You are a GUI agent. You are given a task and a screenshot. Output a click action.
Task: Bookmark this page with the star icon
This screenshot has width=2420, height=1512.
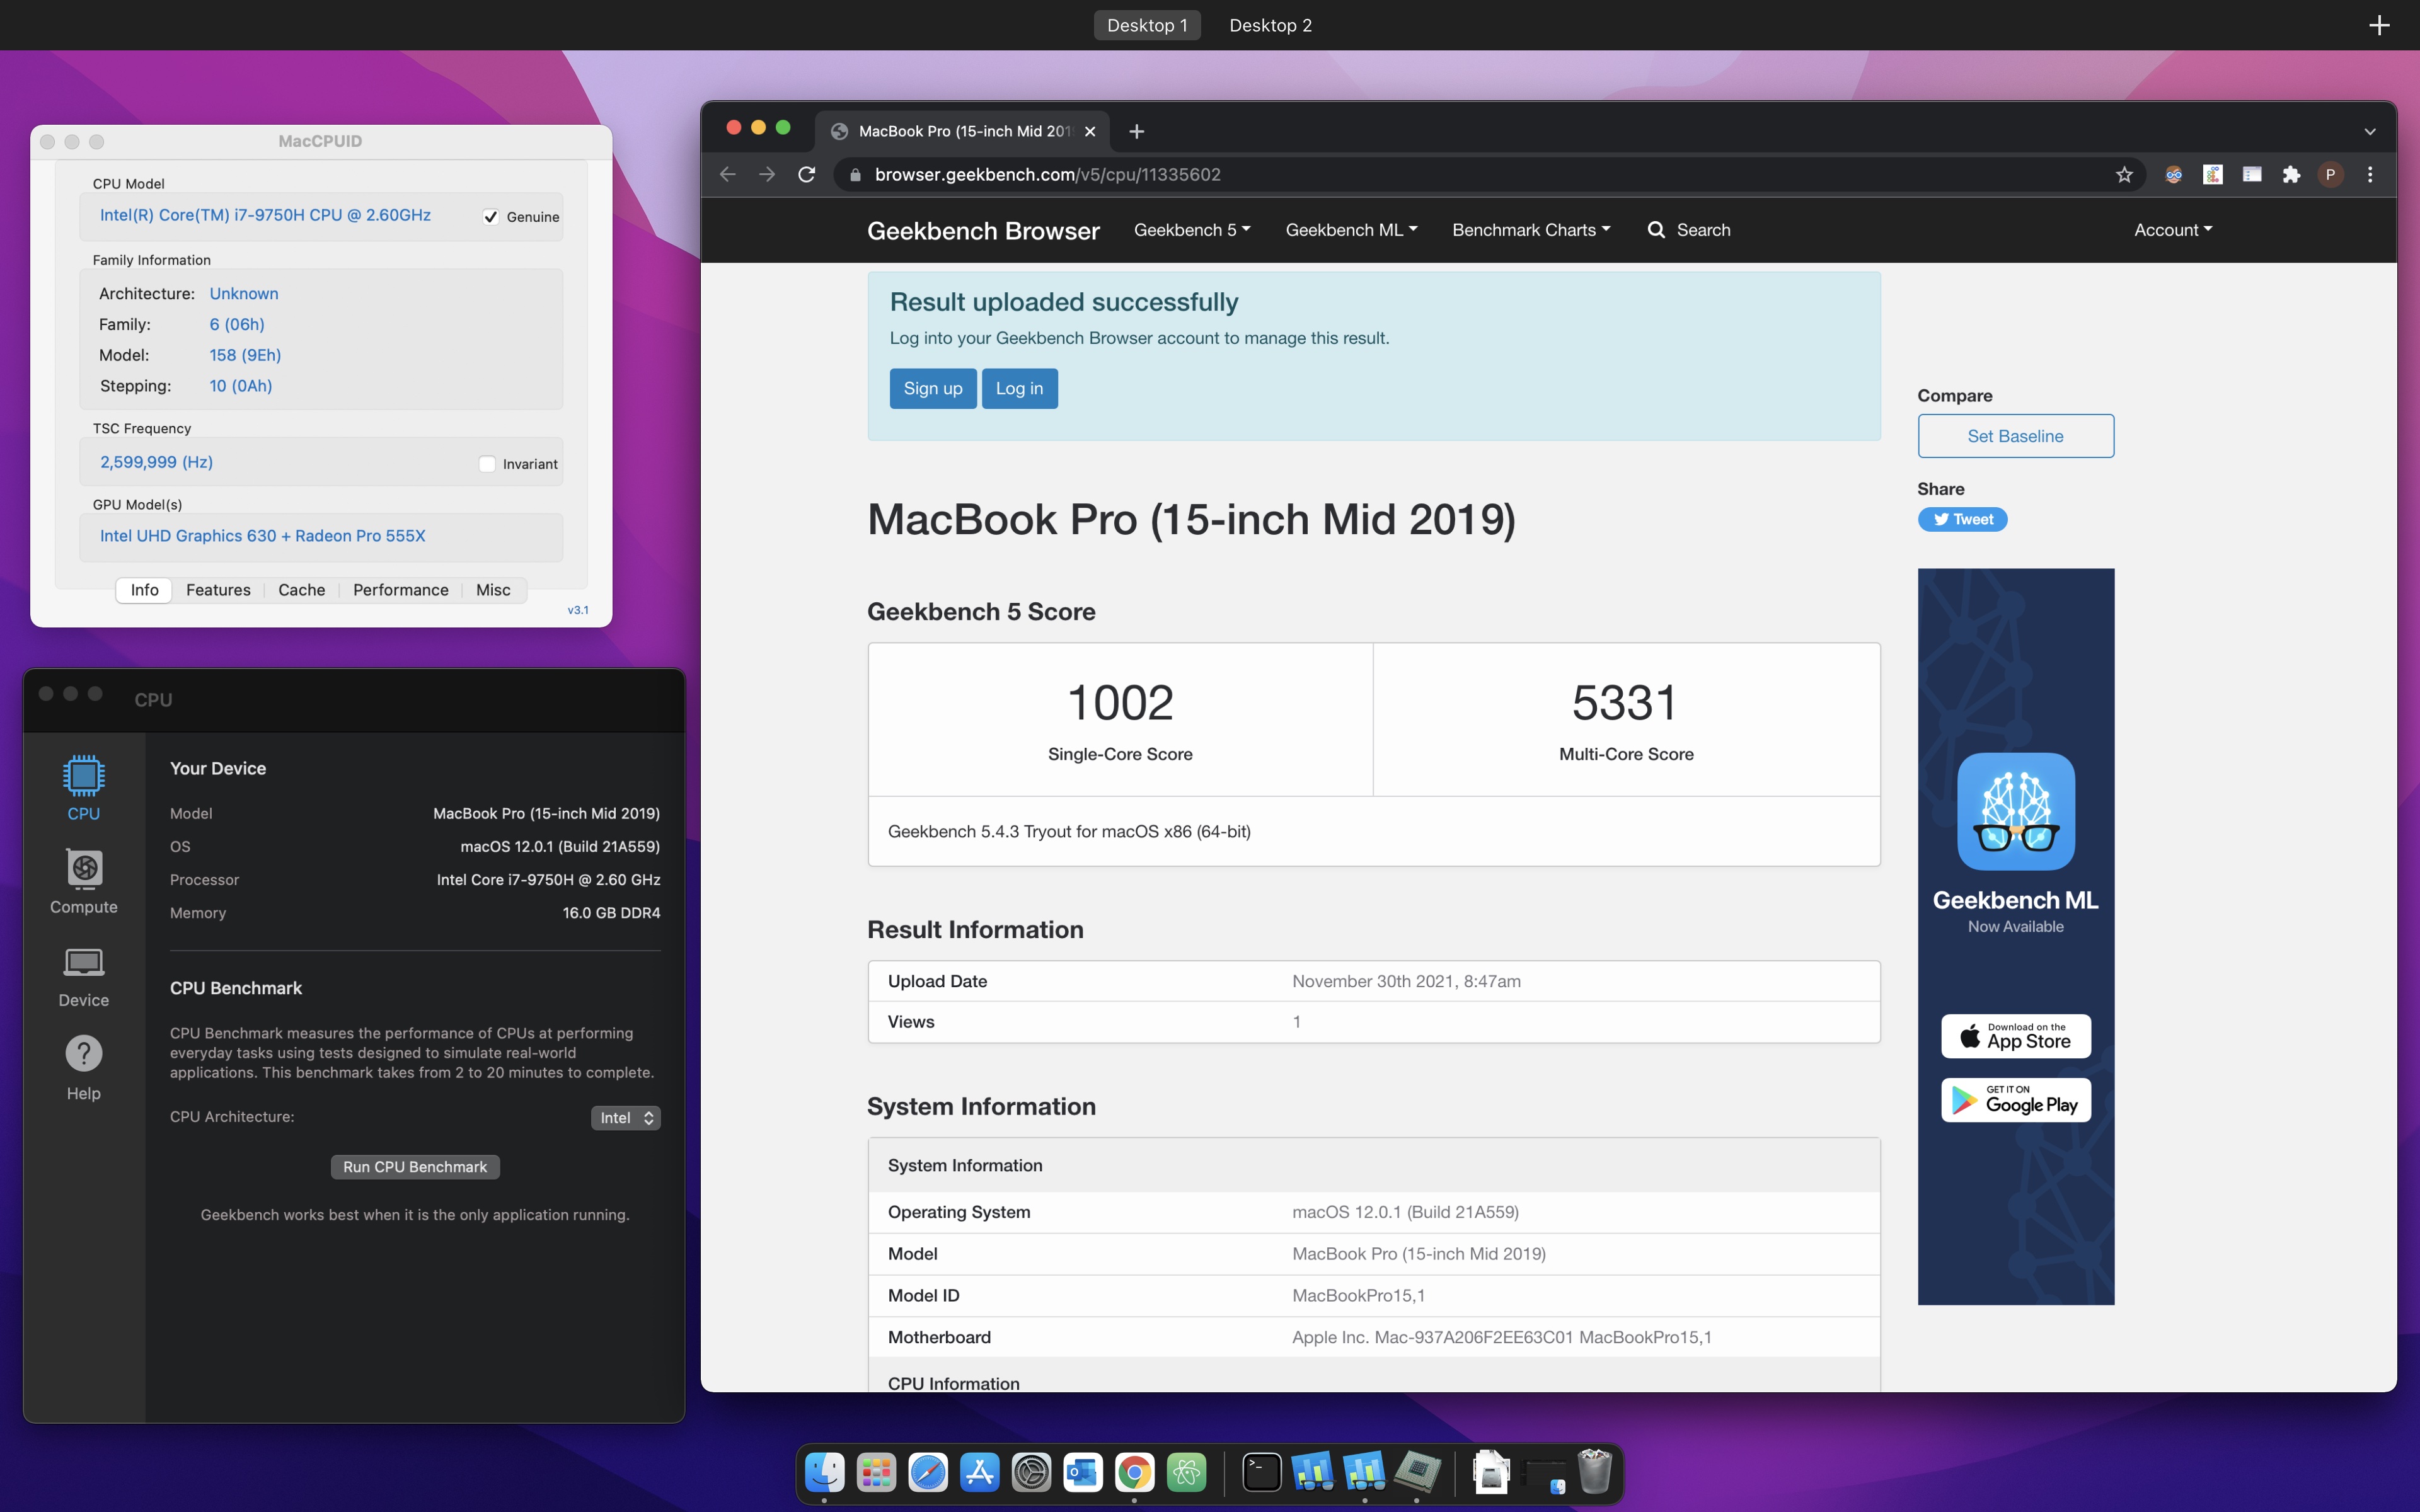[2124, 174]
